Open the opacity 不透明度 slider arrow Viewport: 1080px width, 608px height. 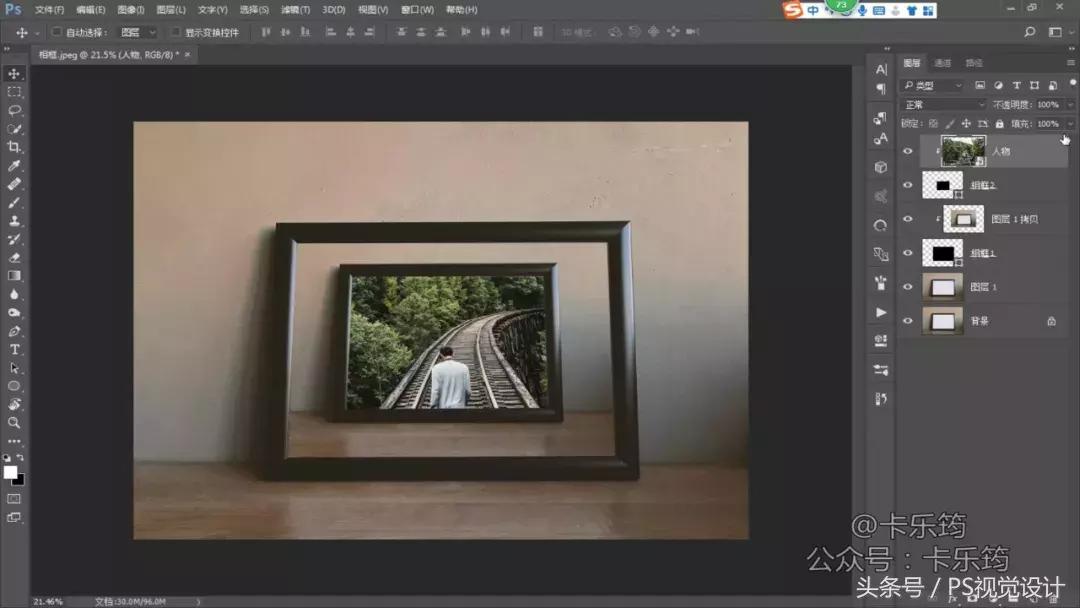[x=1070, y=105]
